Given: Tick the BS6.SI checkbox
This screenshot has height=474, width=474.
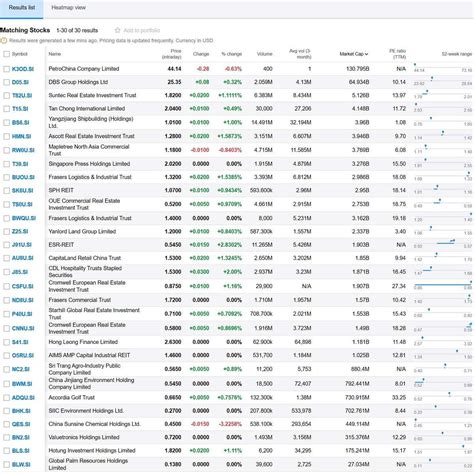Looking at the screenshot, I should click(6, 123).
